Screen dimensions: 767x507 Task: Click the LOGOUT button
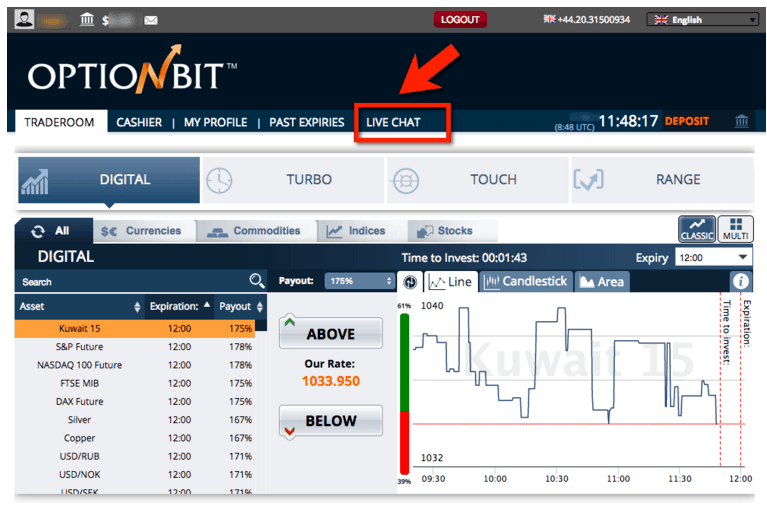(460, 20)
